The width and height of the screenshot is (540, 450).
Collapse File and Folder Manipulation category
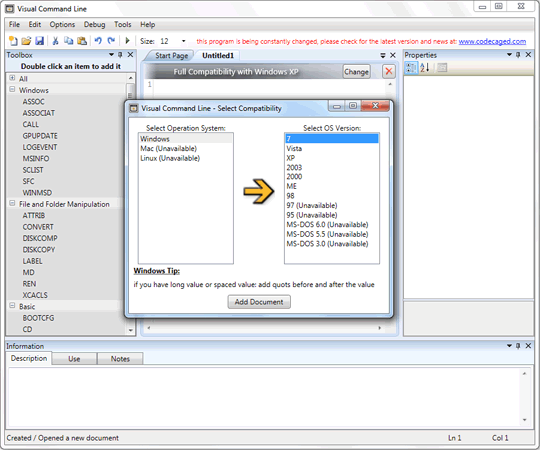[12, 203]
